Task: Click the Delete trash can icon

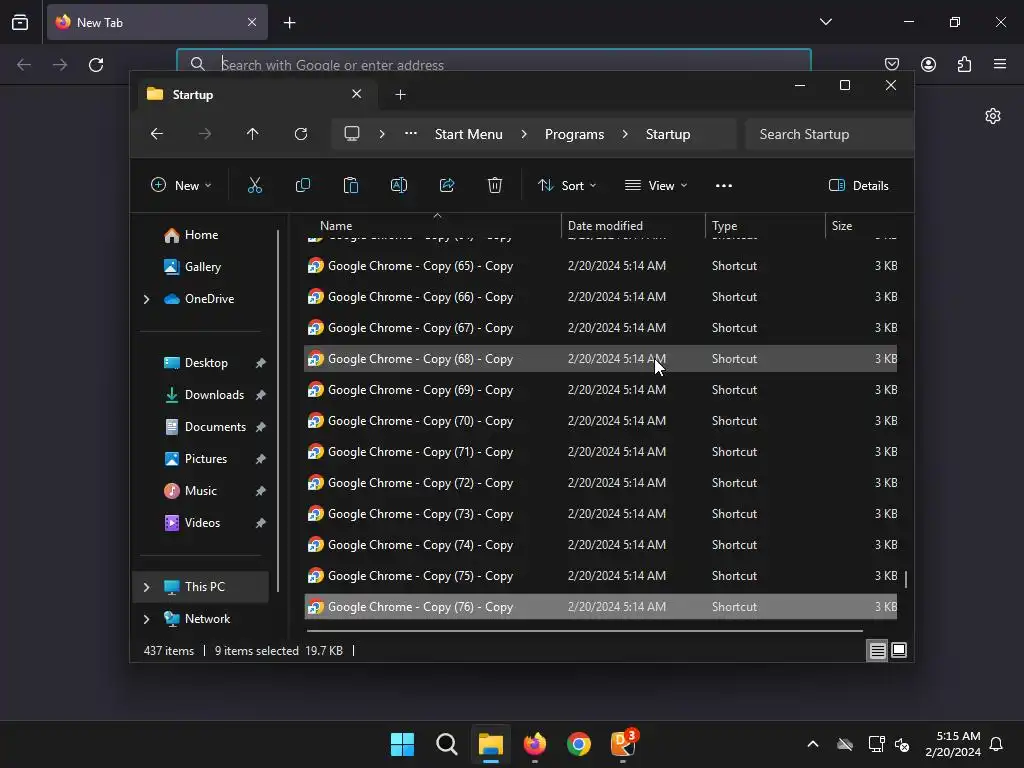Action: click(495, 185)
